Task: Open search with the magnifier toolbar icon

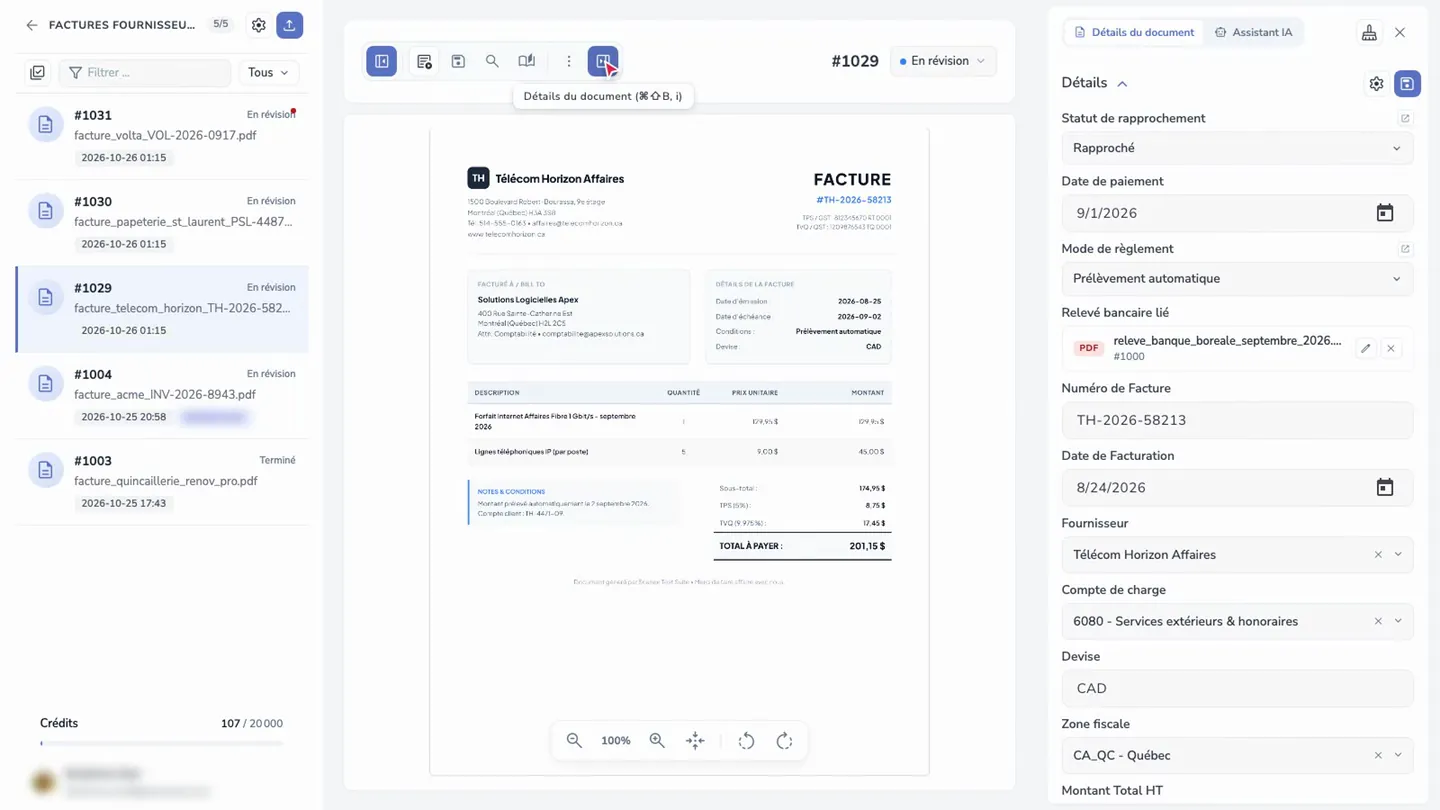Action: pyautogui.click(x=492, y=61)
